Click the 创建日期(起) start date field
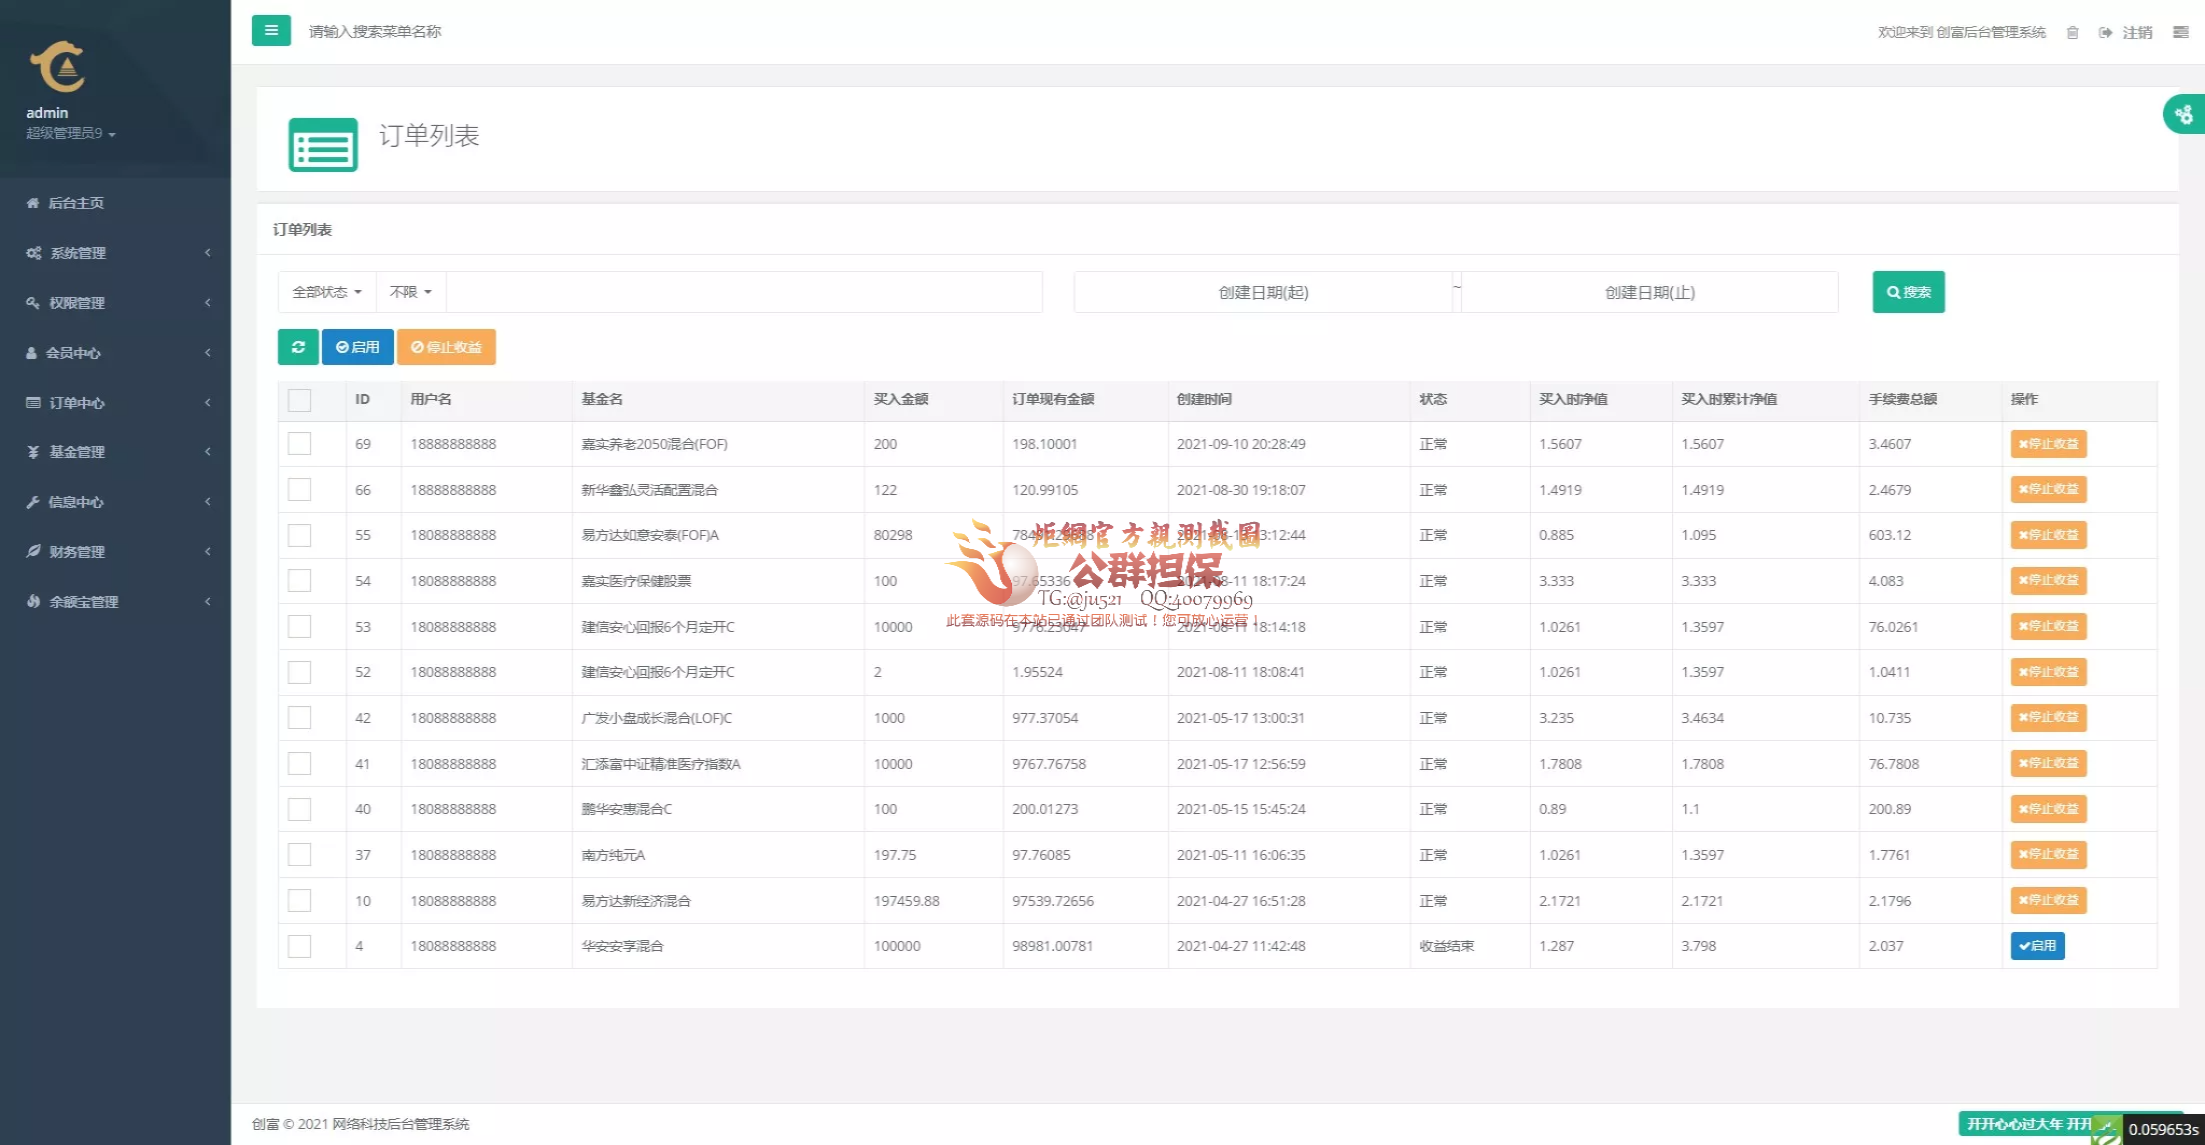The width and height of the screenshot is (2205, 1145). tap(1262, 292)
